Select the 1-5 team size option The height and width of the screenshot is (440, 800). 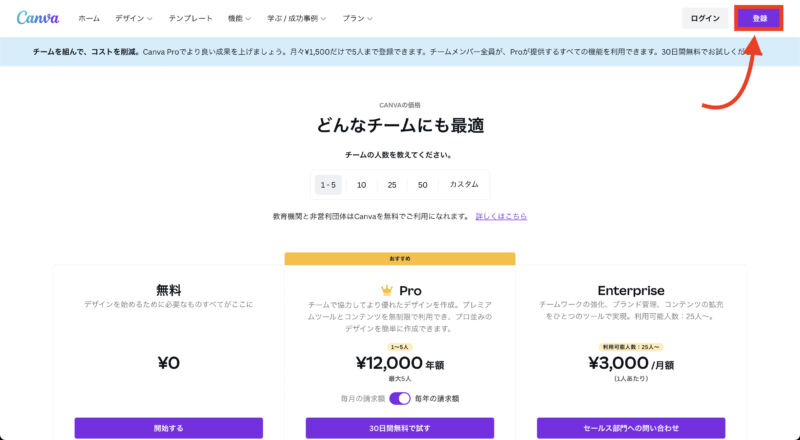tap(328, 185)
